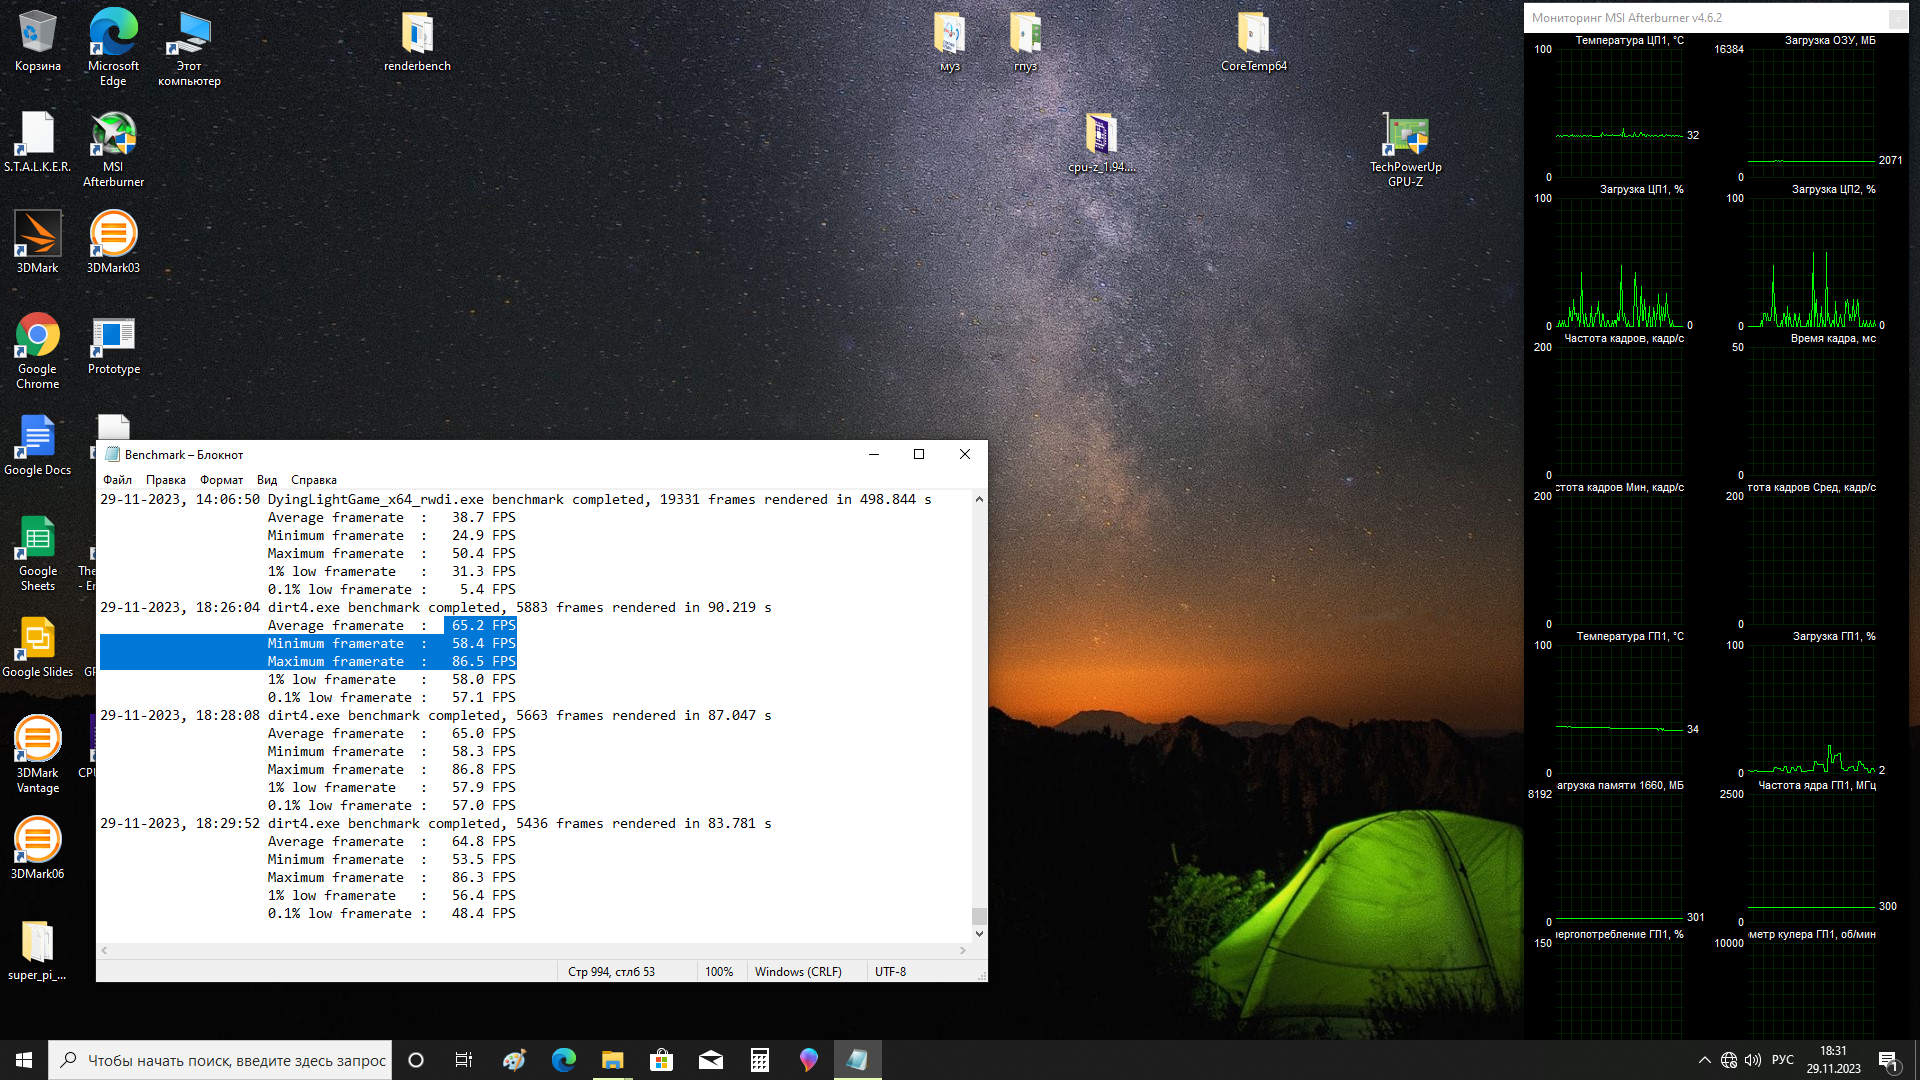Open the Start menu button
This screenshot has width=1920, height=1080.
[x=24, y=1060]
